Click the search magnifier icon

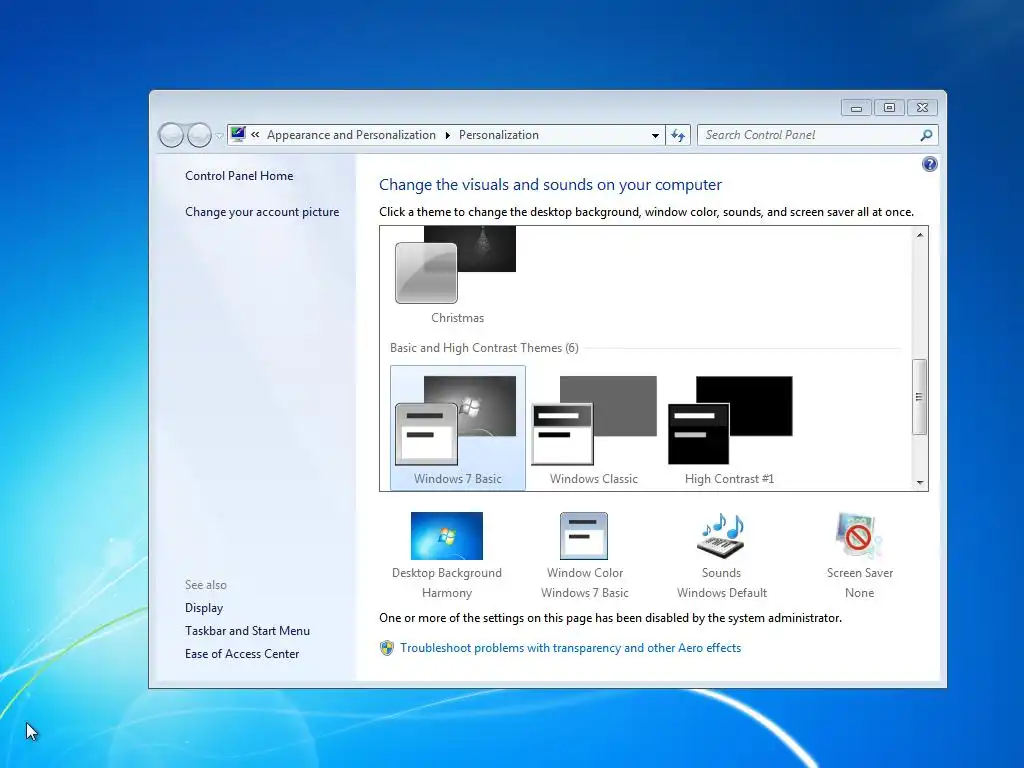[x=926, y=135]
